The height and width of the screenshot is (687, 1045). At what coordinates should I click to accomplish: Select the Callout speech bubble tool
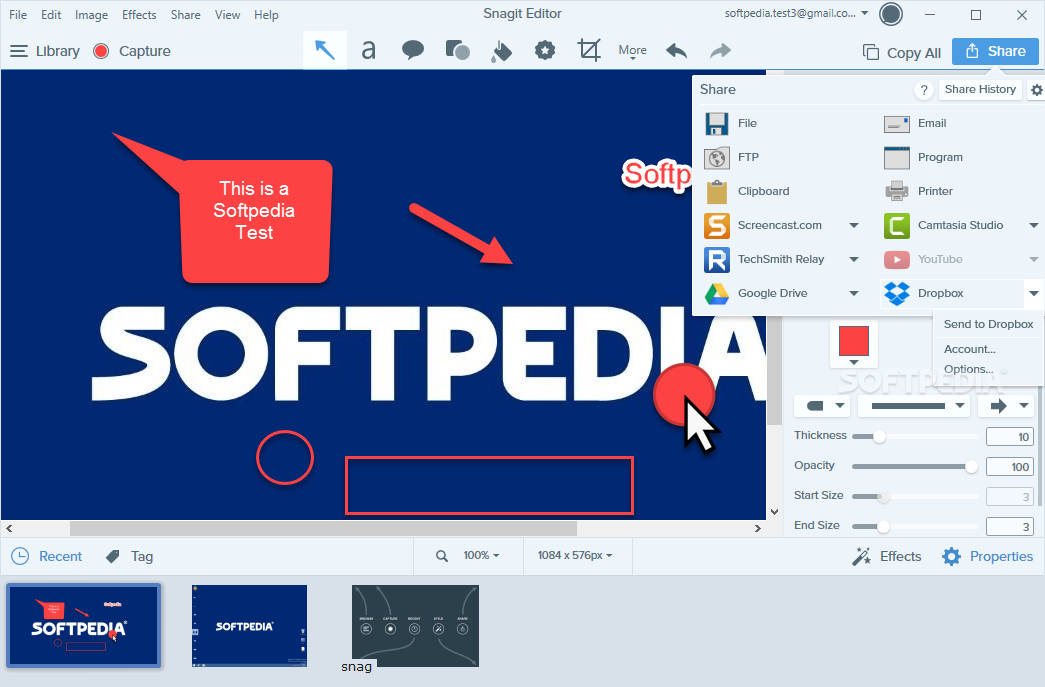[x=413, y=50]
